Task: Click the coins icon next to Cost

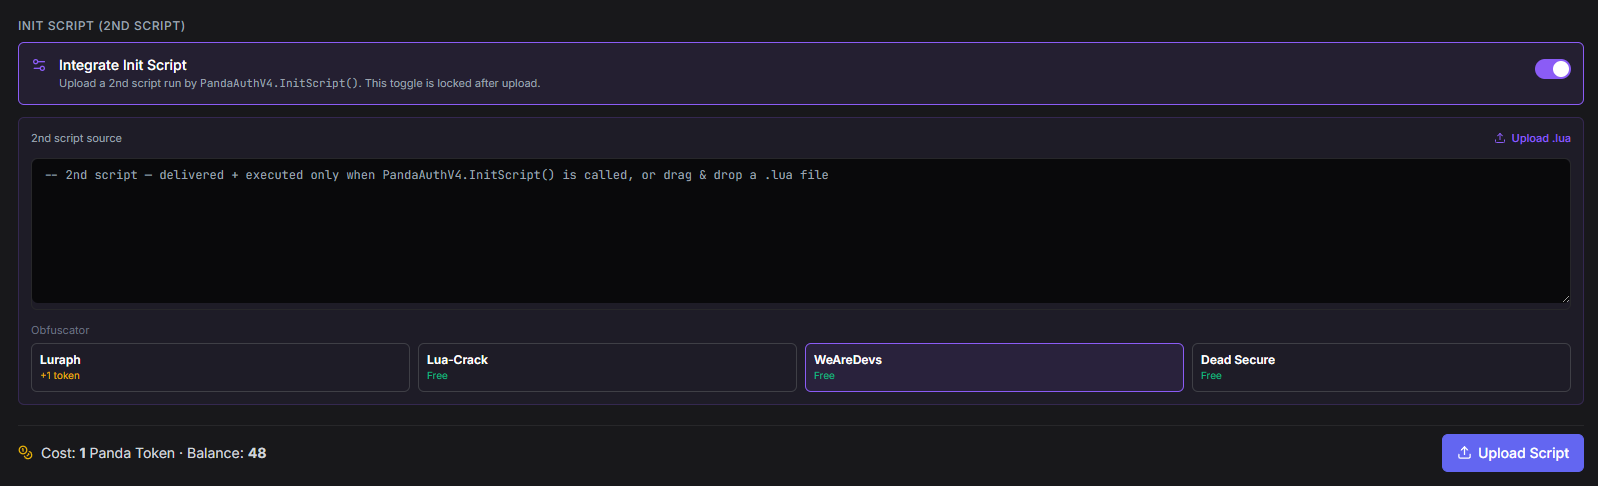Action: tap(26, 453)
